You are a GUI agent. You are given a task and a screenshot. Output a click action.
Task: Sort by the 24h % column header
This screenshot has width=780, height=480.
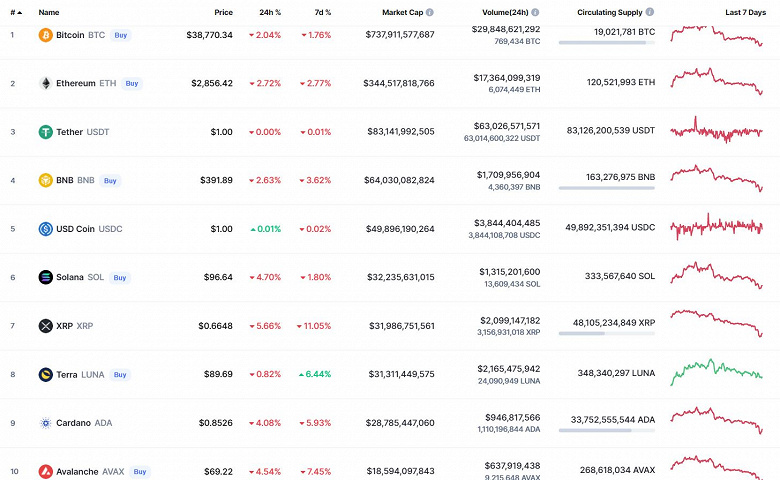[271, 12]
